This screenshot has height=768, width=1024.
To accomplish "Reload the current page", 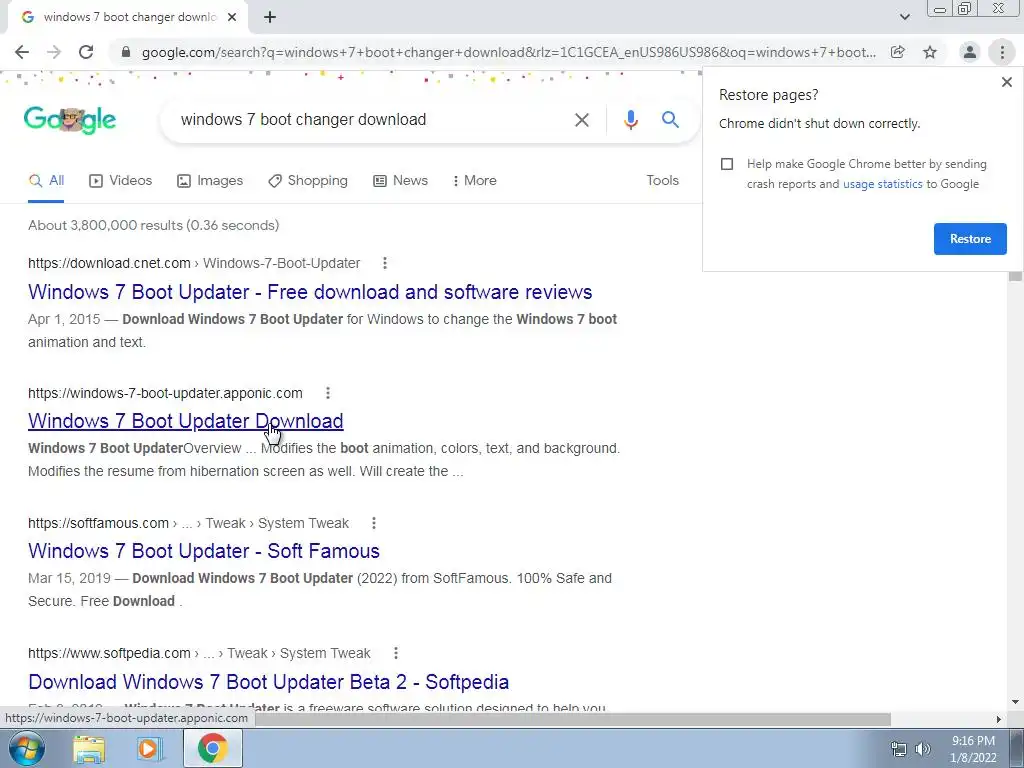I will [86, 52].
